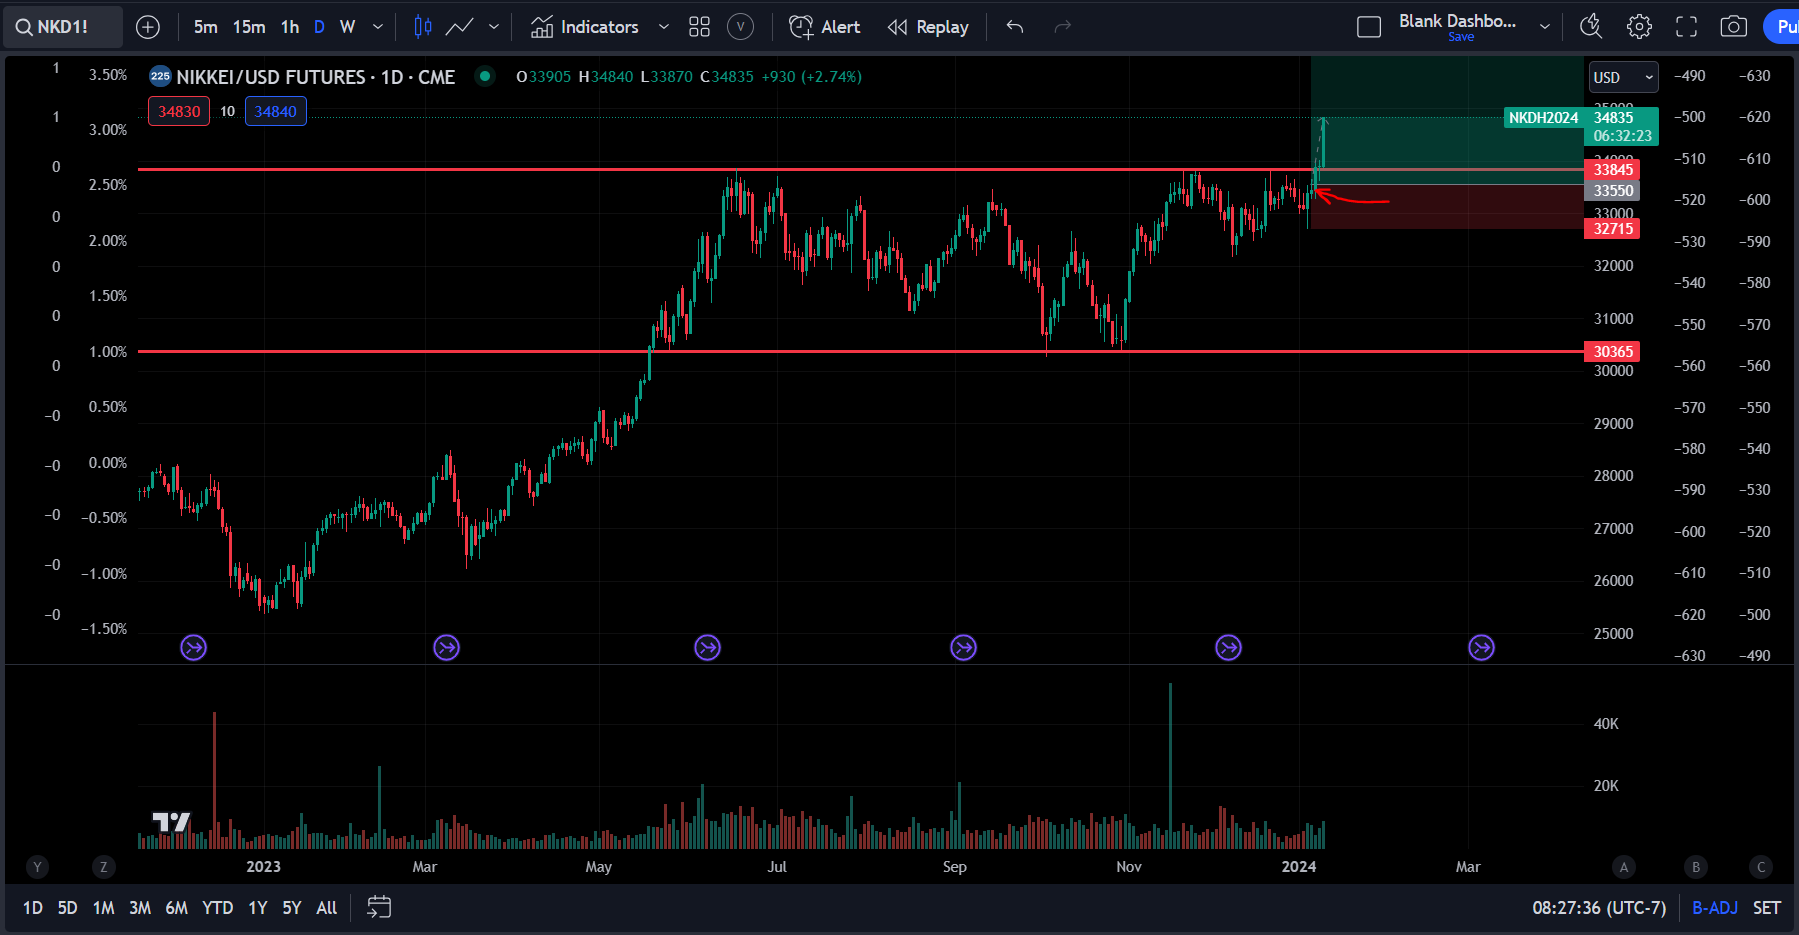
Task: Click the Publish button
Action: coord(1782,27)
